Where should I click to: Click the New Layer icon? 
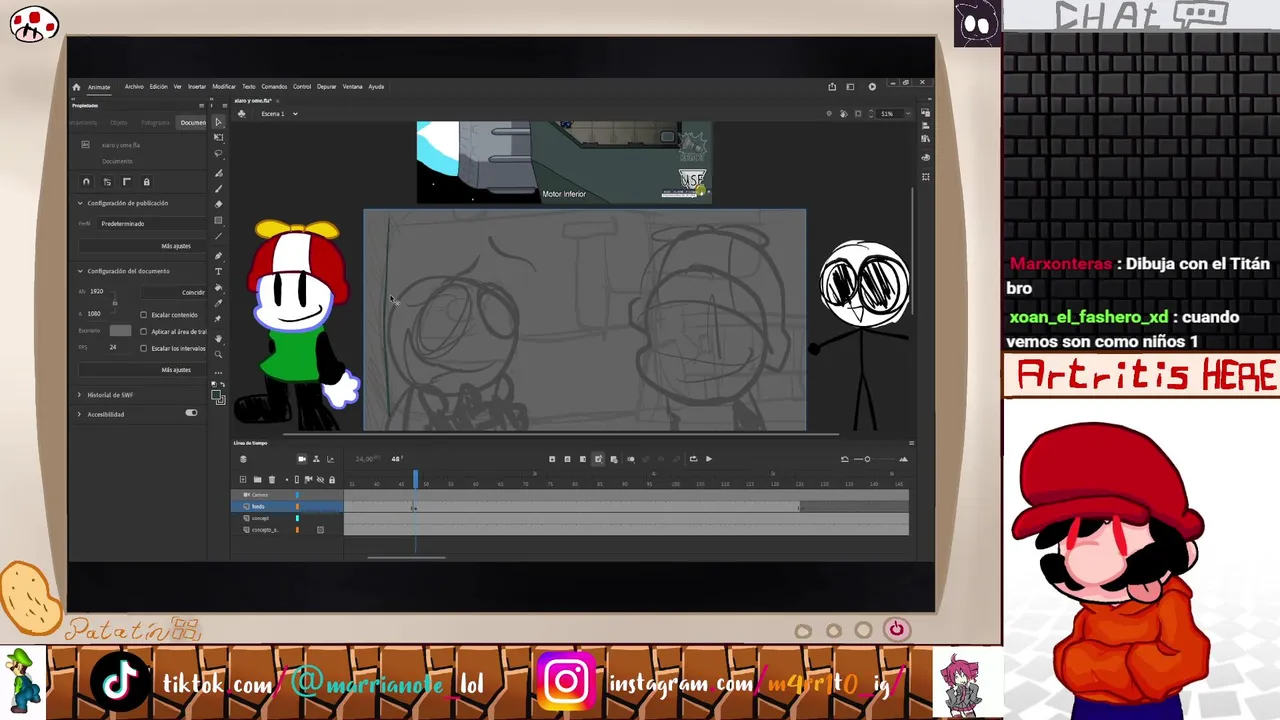tap(243, 480)
